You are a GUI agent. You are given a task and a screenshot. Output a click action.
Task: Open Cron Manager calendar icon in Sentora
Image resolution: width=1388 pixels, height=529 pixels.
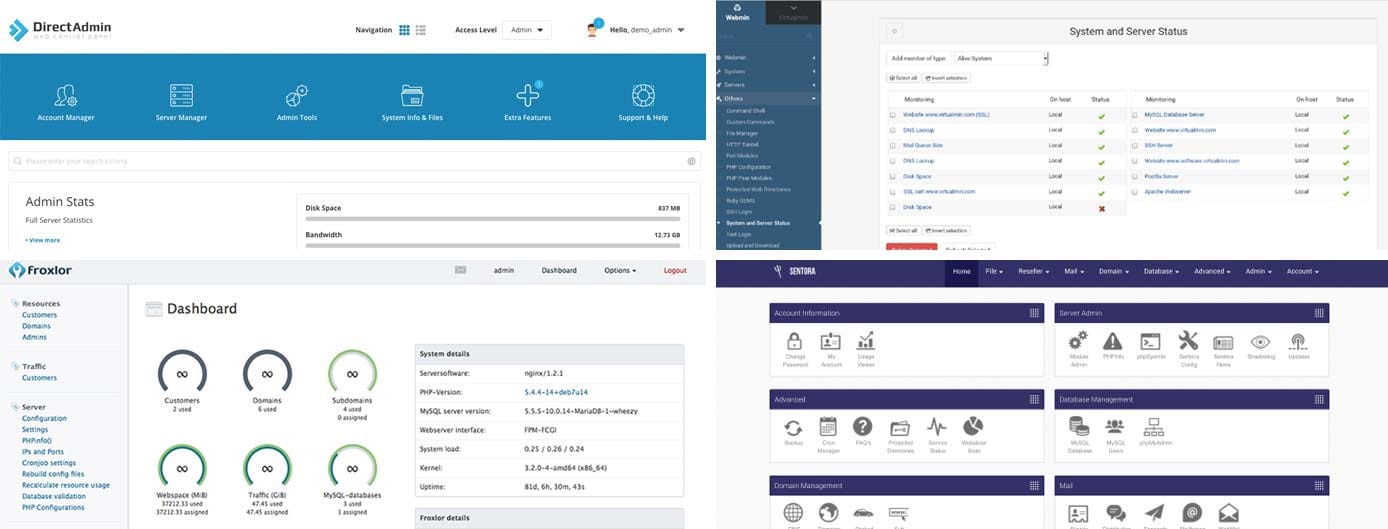828,427
